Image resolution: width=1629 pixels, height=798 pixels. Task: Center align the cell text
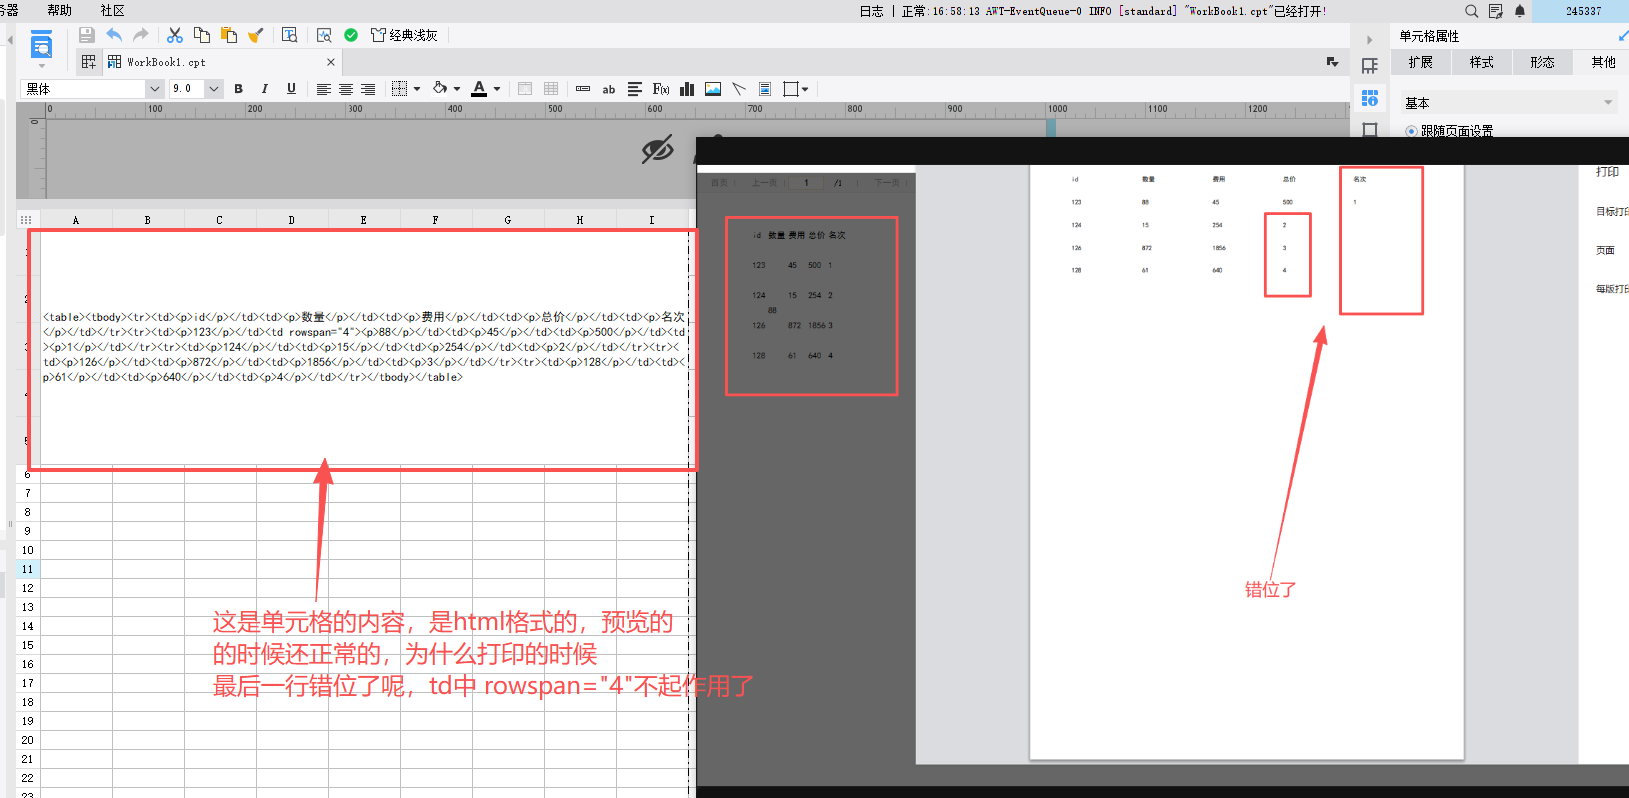346,89
